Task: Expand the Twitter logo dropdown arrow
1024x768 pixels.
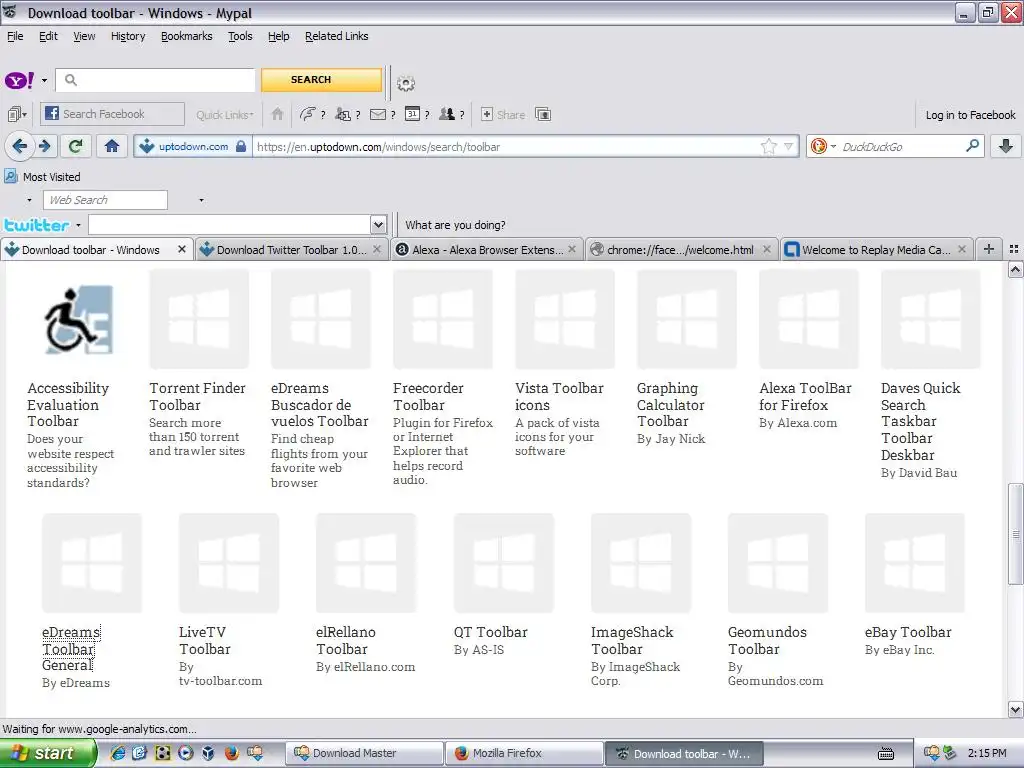Action: coord(78,225)
